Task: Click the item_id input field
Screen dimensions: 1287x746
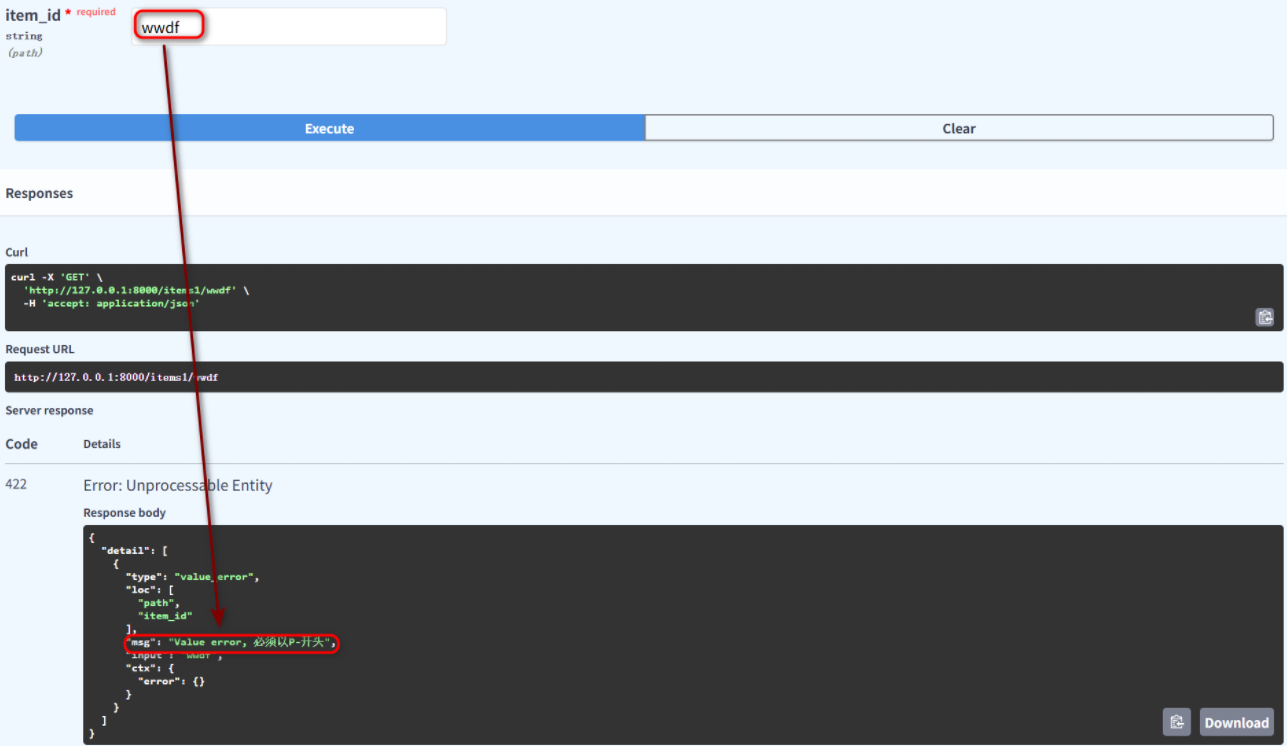Action: click(x=289, y=27)
